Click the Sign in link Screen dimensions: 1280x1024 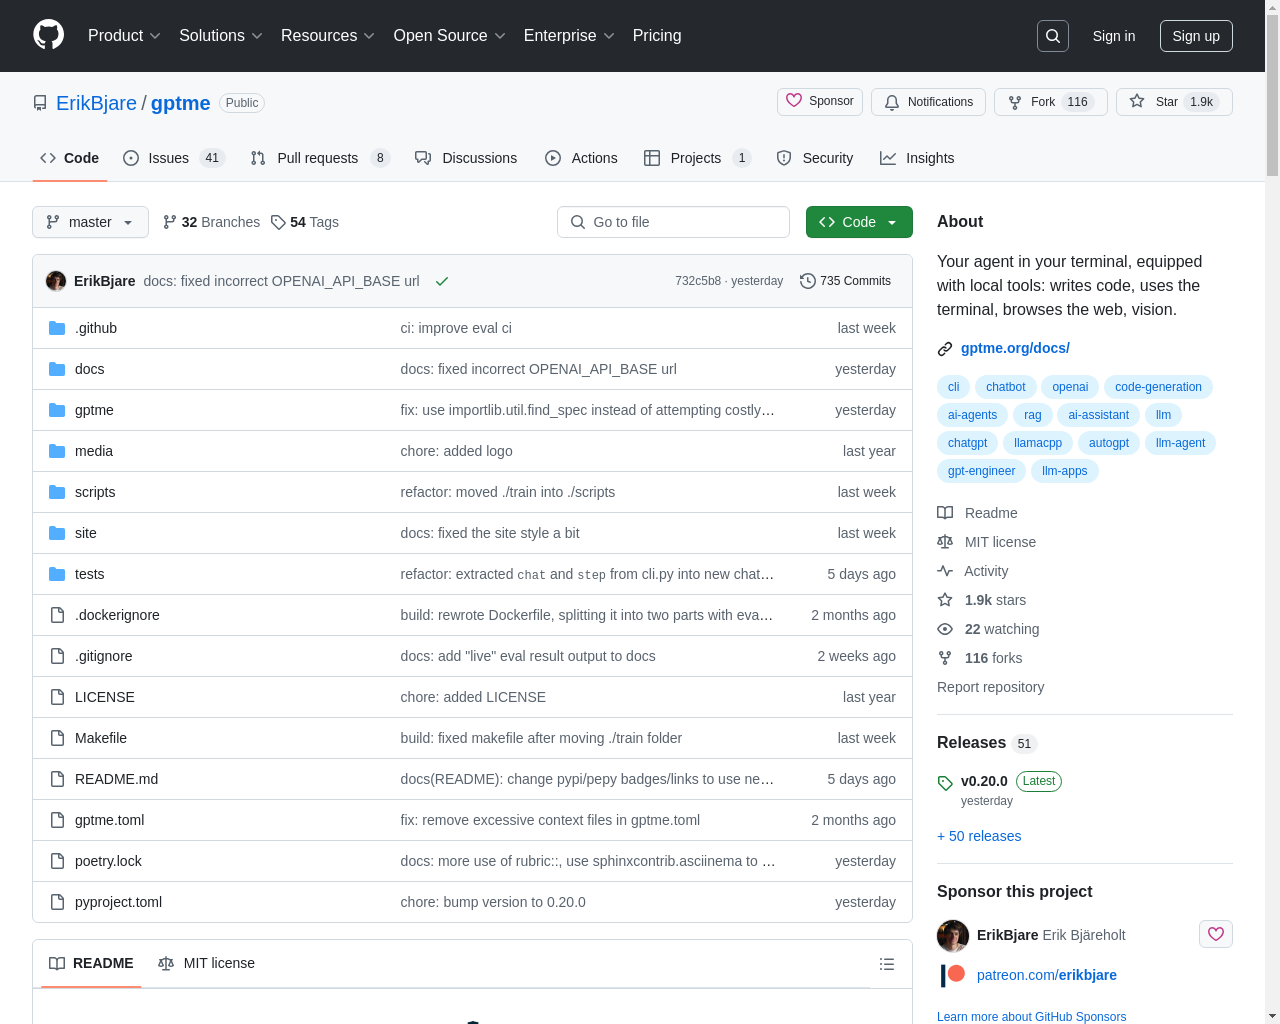click(x=1114, y=36)
